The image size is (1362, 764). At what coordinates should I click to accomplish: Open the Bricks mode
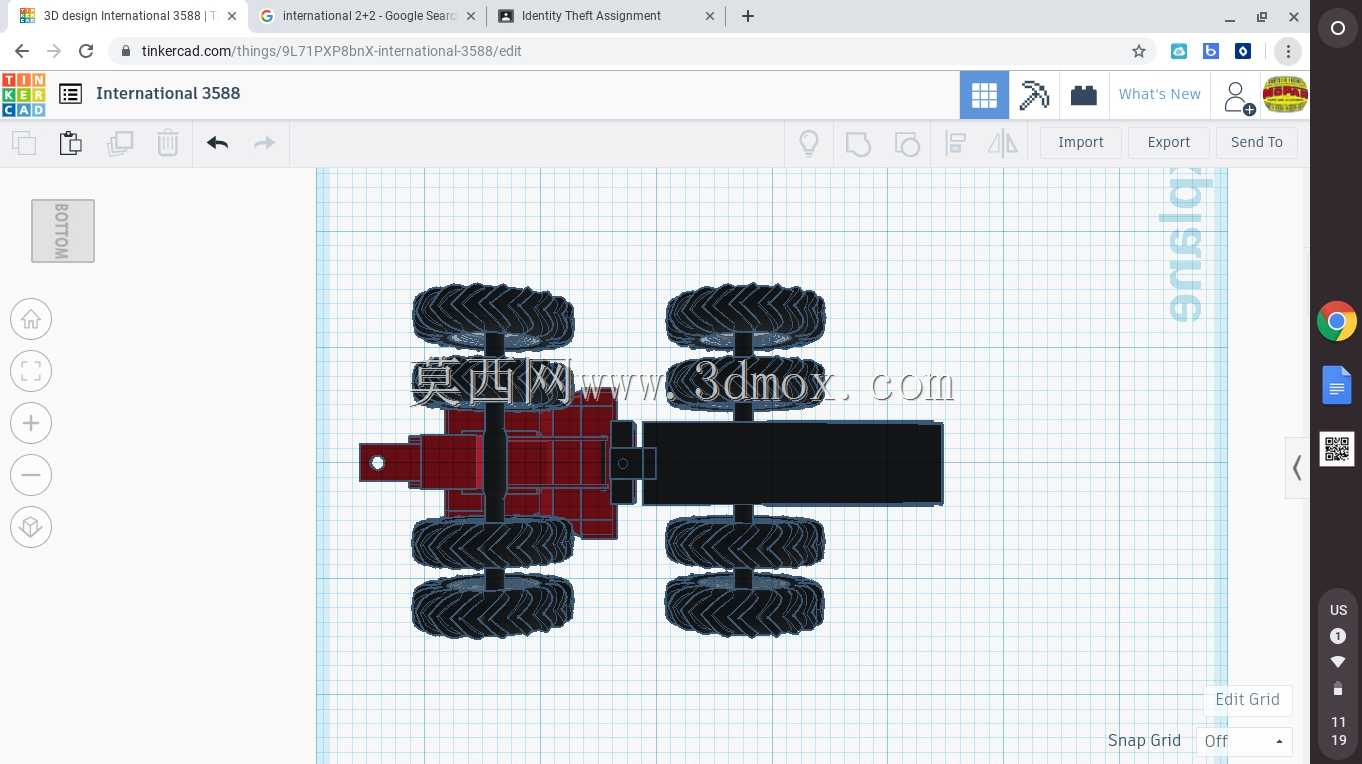tap(1083, 95)
